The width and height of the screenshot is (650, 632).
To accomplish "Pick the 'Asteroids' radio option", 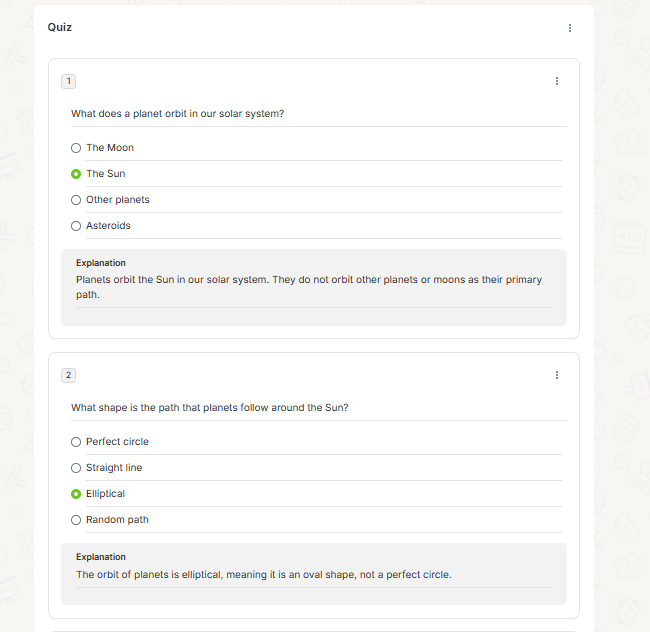I will 76,226.
